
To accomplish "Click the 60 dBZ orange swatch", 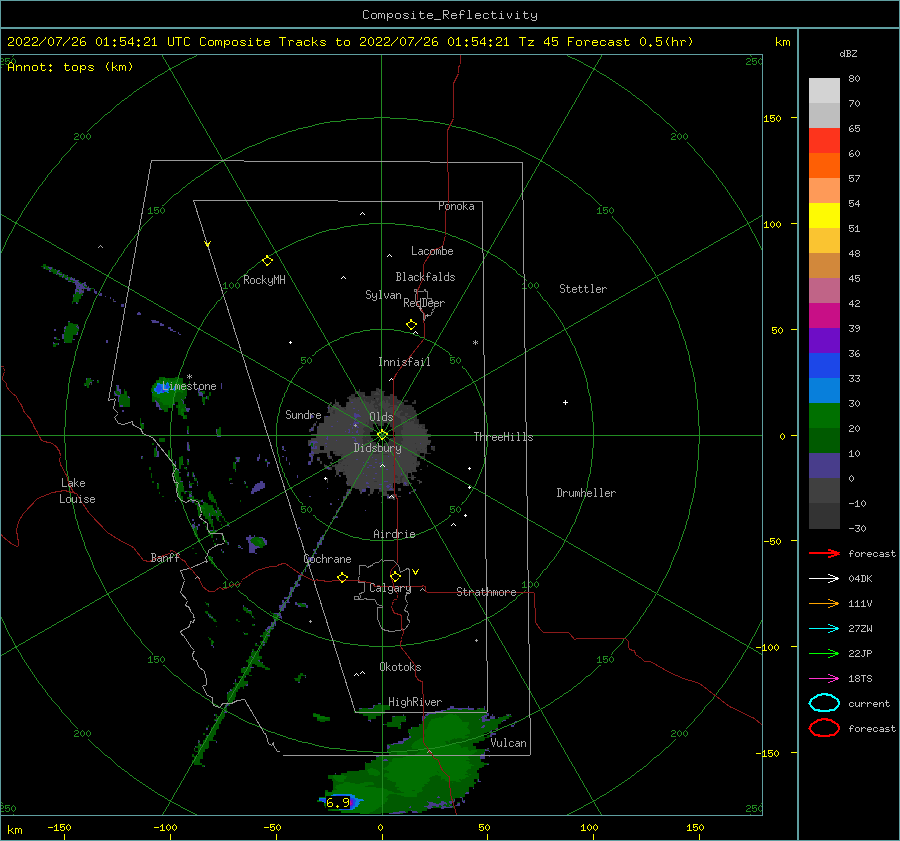I will coord(824,165).
